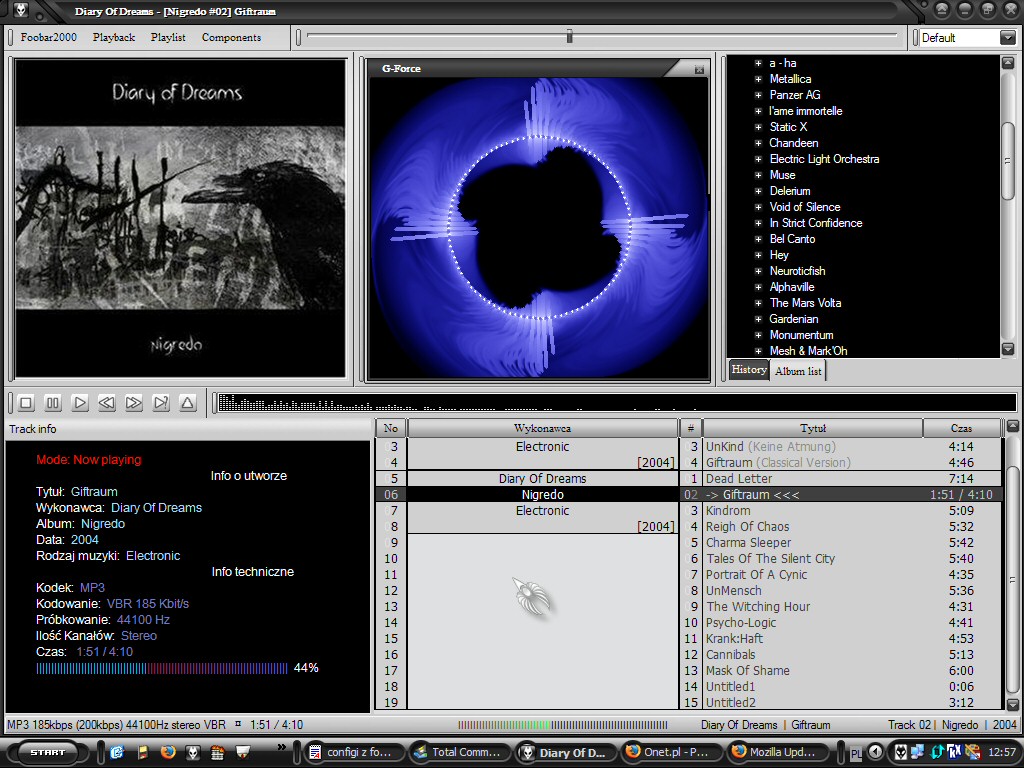Click the Tytuł column header
1024x768 pixels.
(x=812, y=428)
